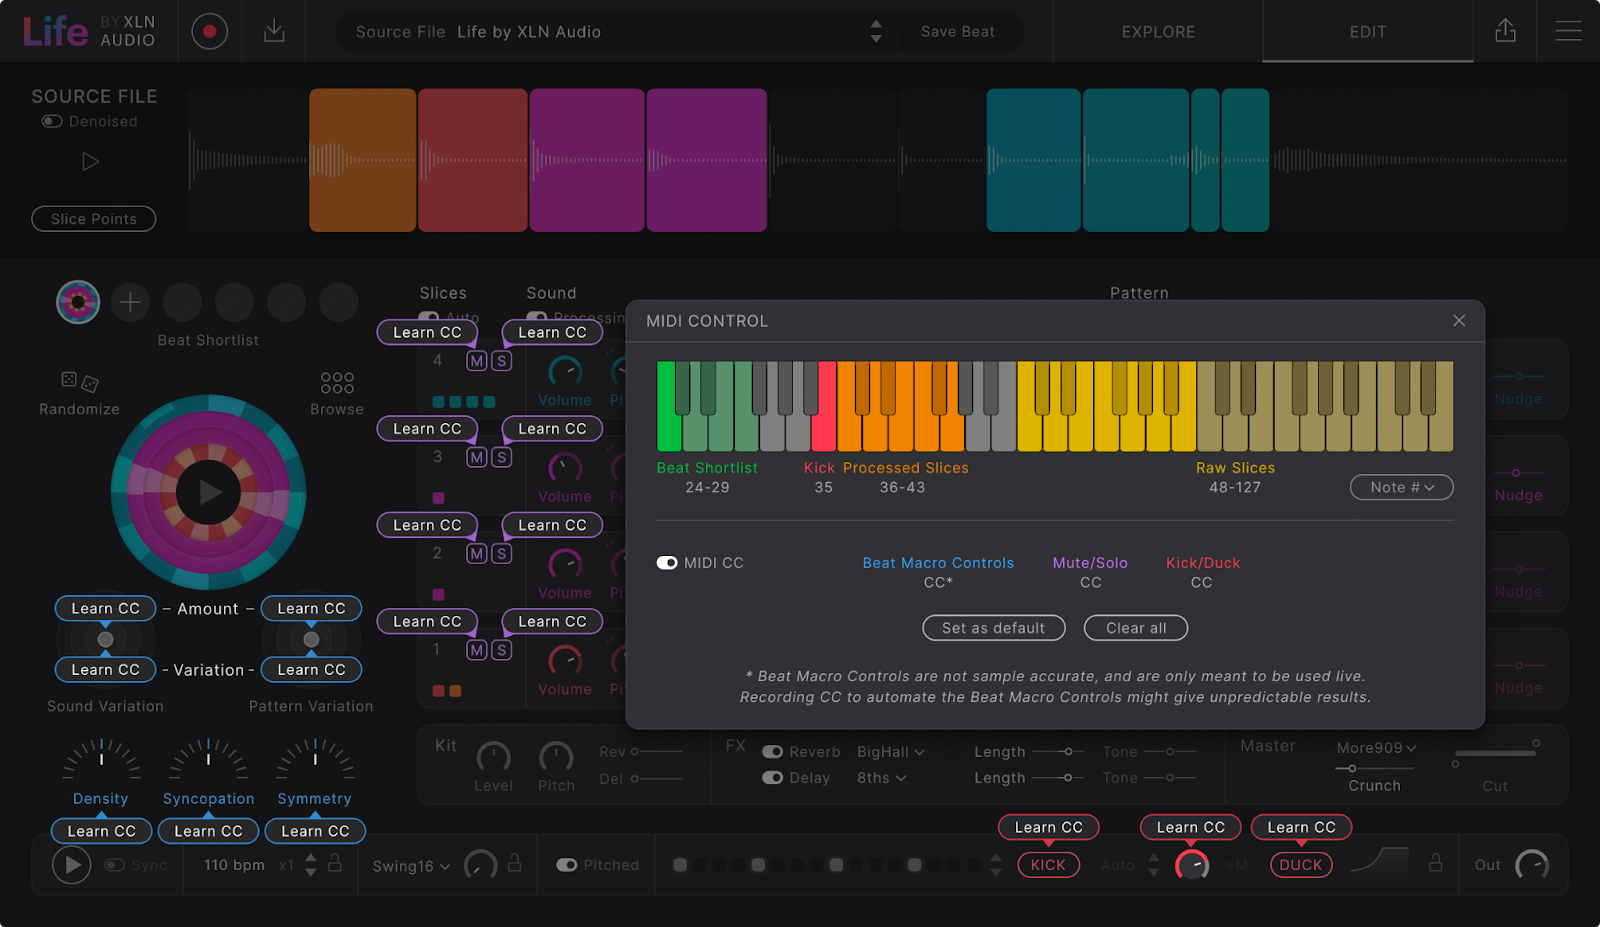Open the Swing16 dropdown
1600x927 pixels.
[x=412, y=866]
